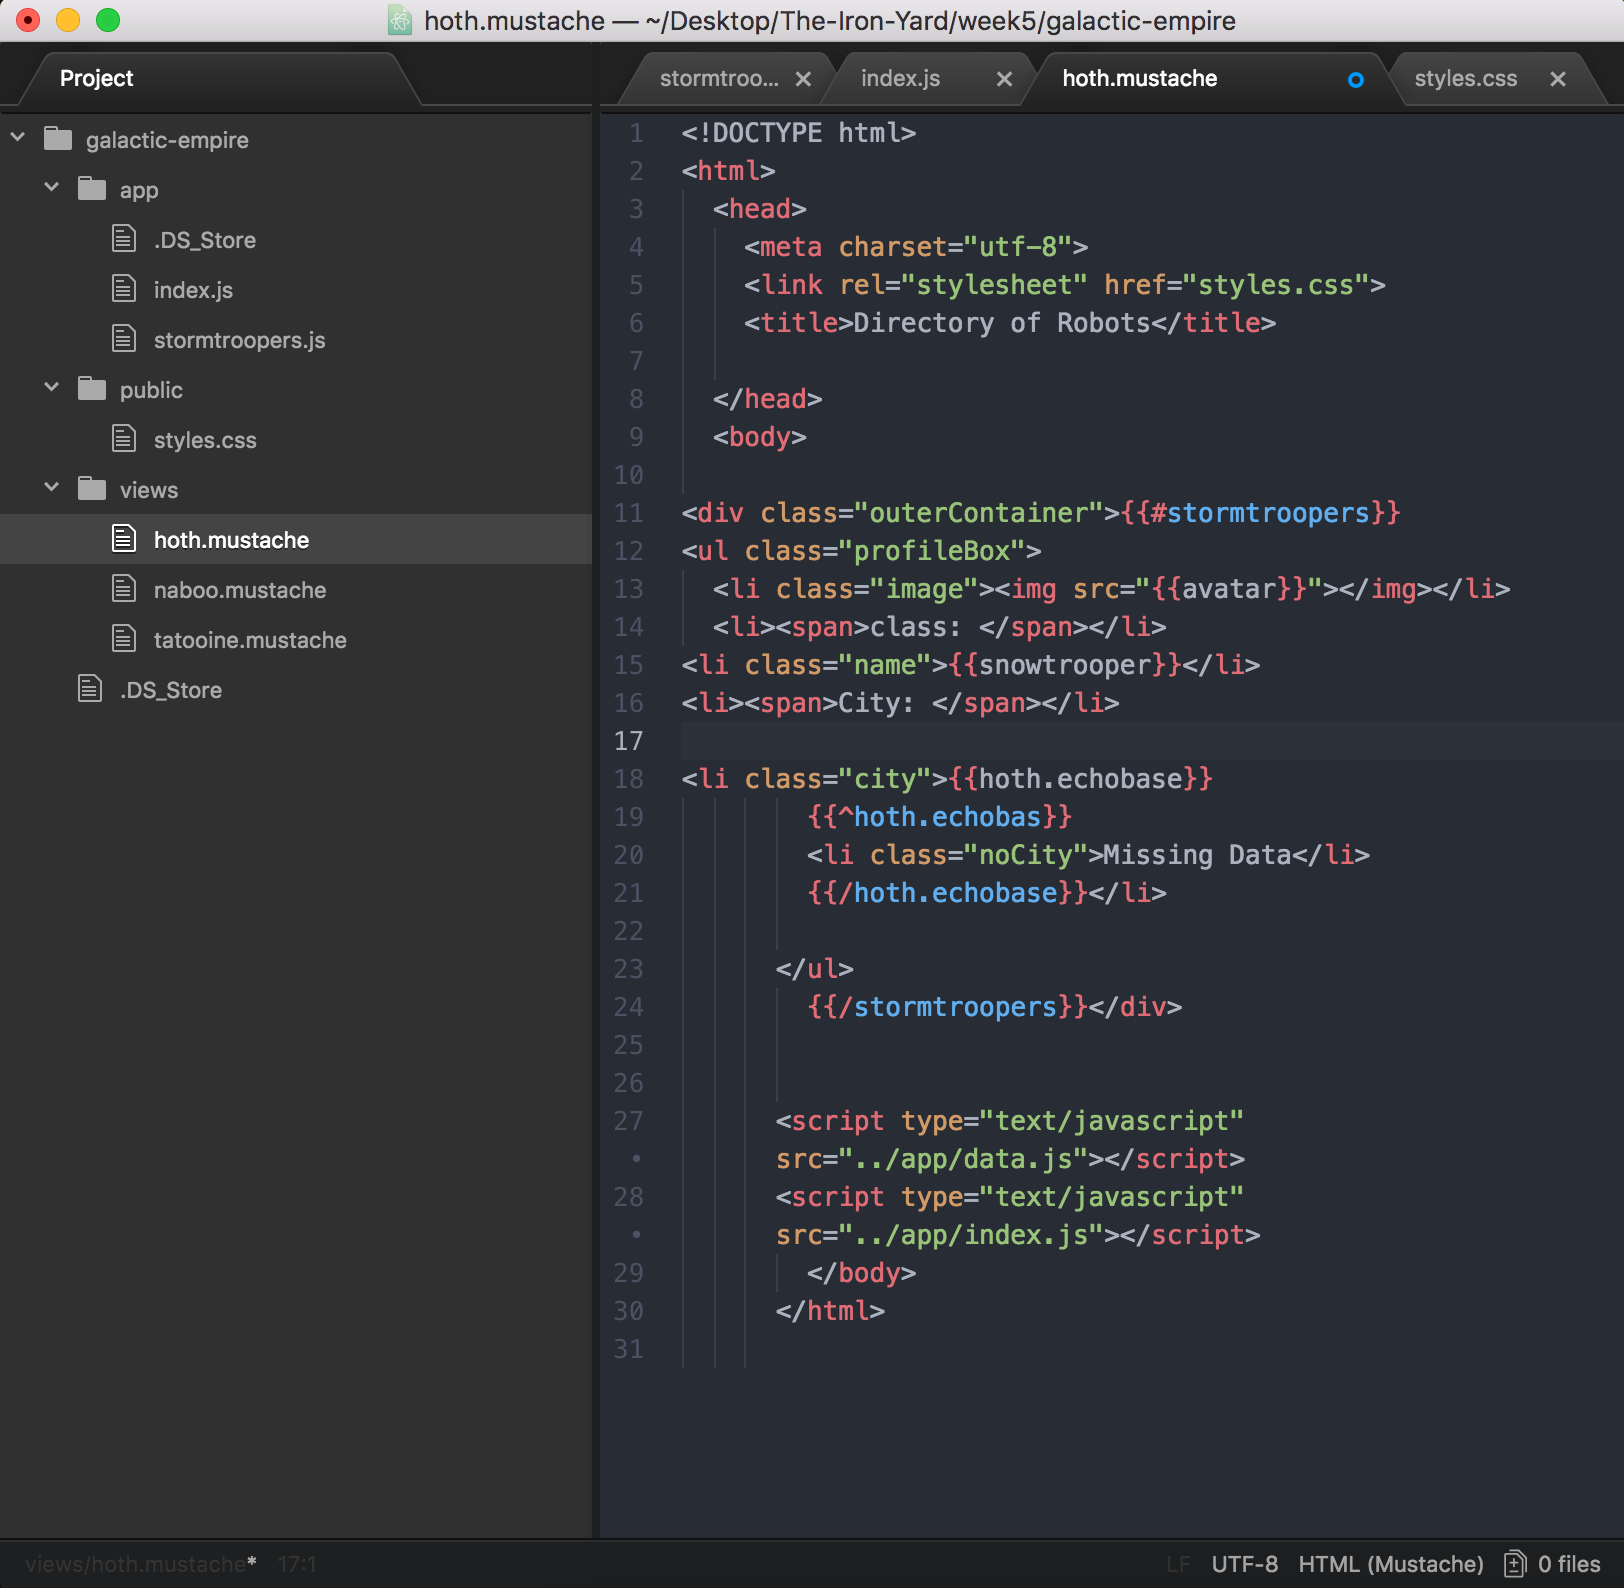The width and height of the screenshot is (1624, 1588).
Task: Open the HTML (Mustache) grammar selector
Action: [1390, 1563]
